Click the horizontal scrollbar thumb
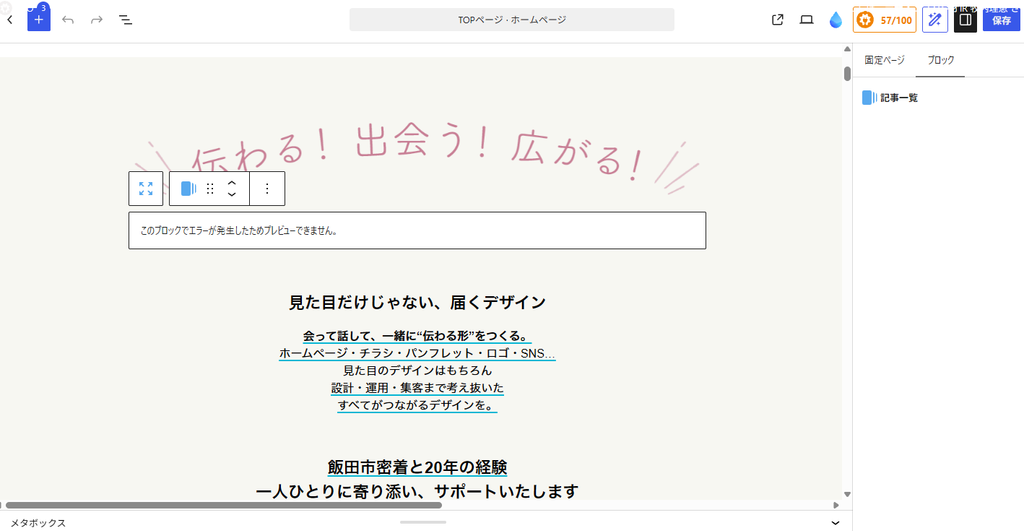Viewport: 1024px width, 531px height. tap(223, 505)
